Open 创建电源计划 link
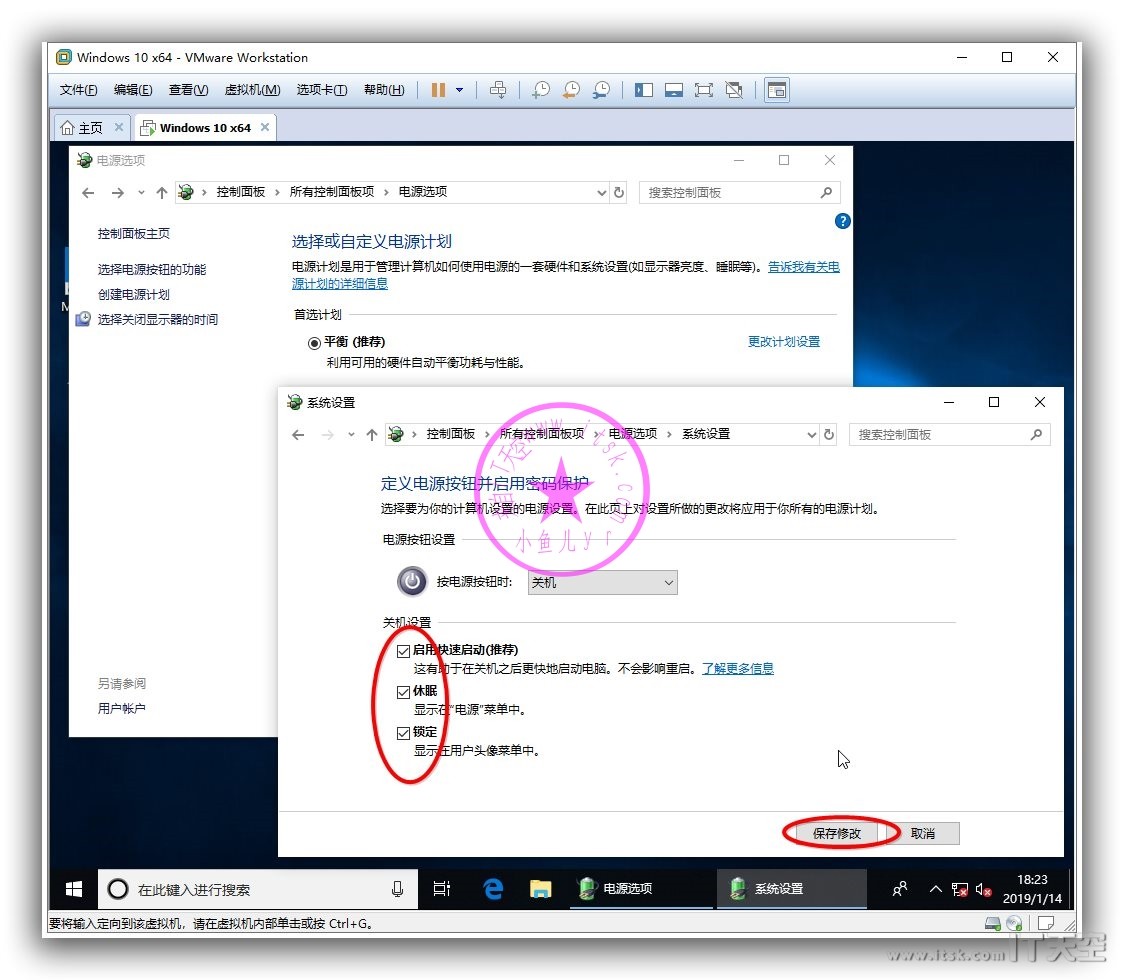 tap(133, 295)
